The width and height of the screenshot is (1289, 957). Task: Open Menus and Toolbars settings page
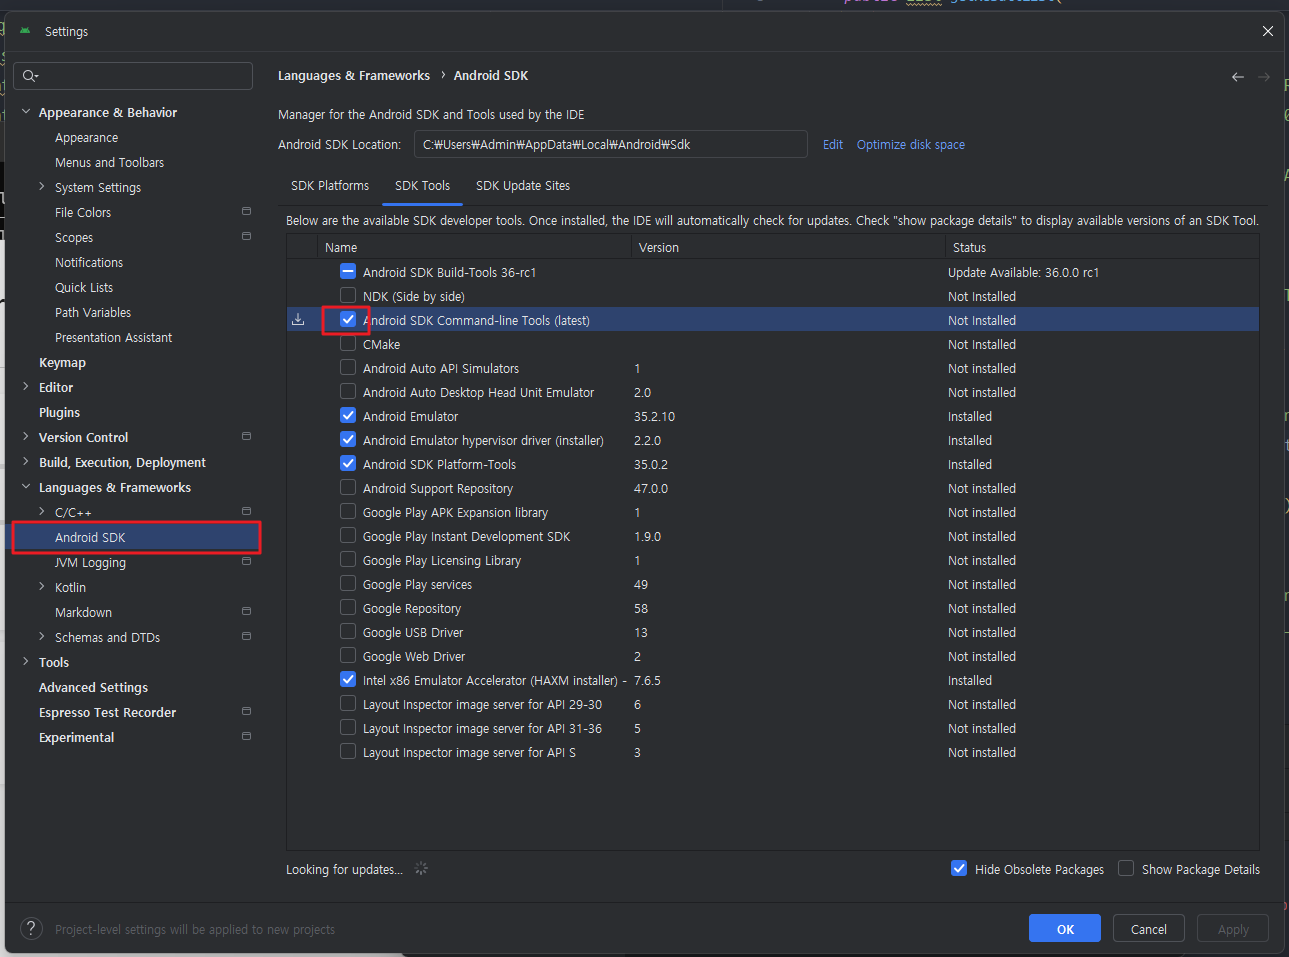(x=109, y=162)
